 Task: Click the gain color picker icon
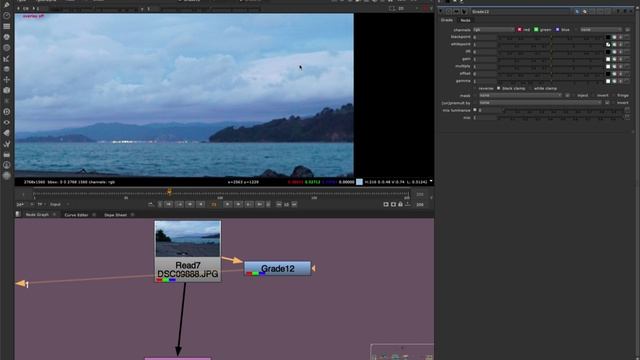[x=614, y=59]
